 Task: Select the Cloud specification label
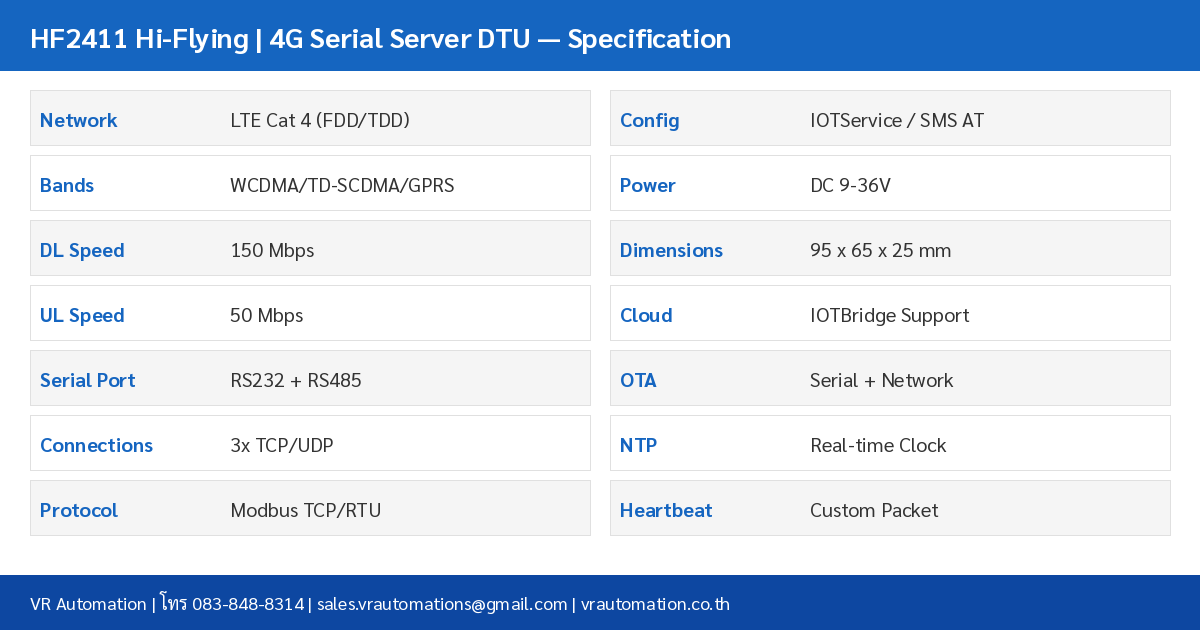coord(646,315)
